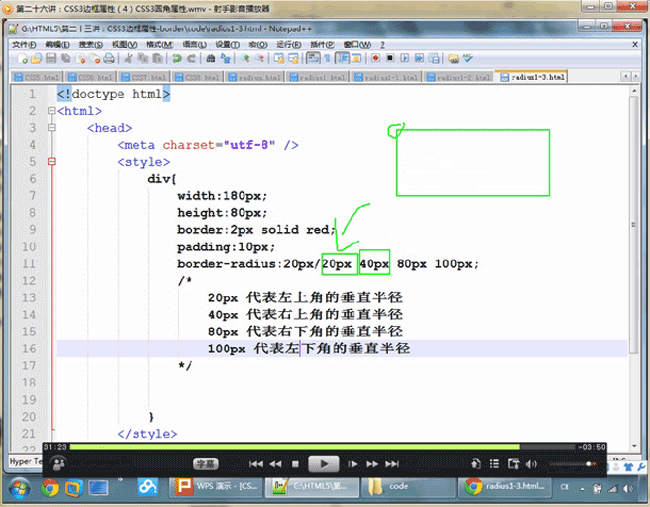Switch to radius1-3.html Chrome taskbar window
The width and height of the screenshot is (650, 507).
point(504,486)
